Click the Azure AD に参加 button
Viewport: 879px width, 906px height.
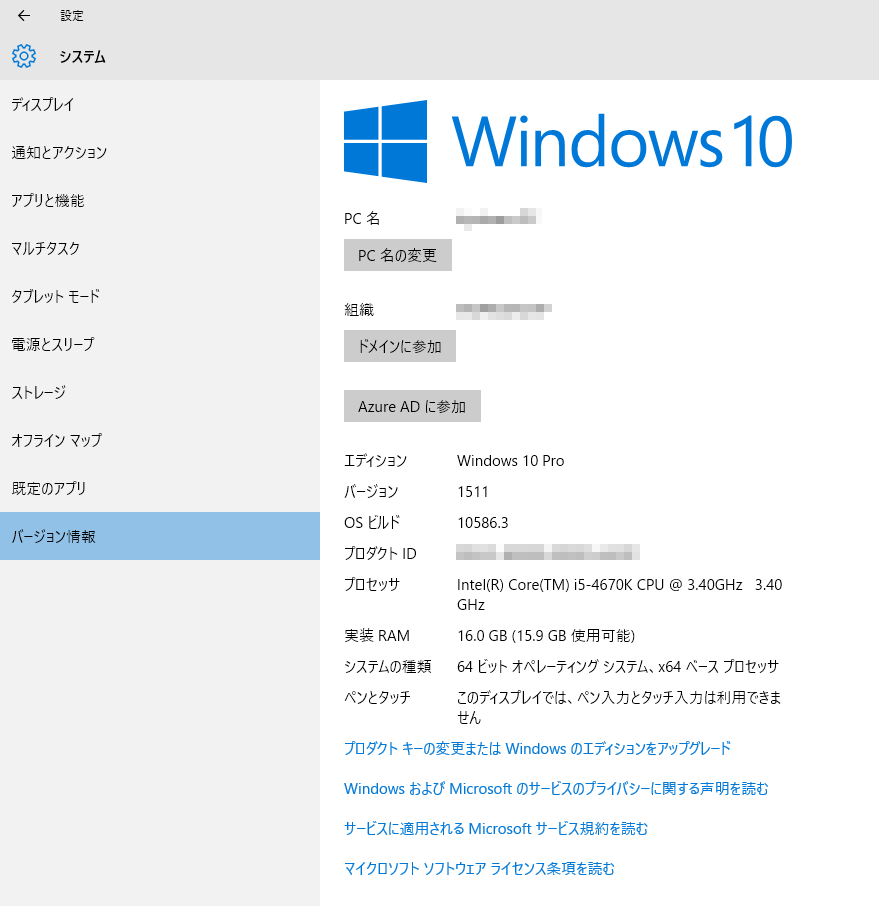[412, 406]
